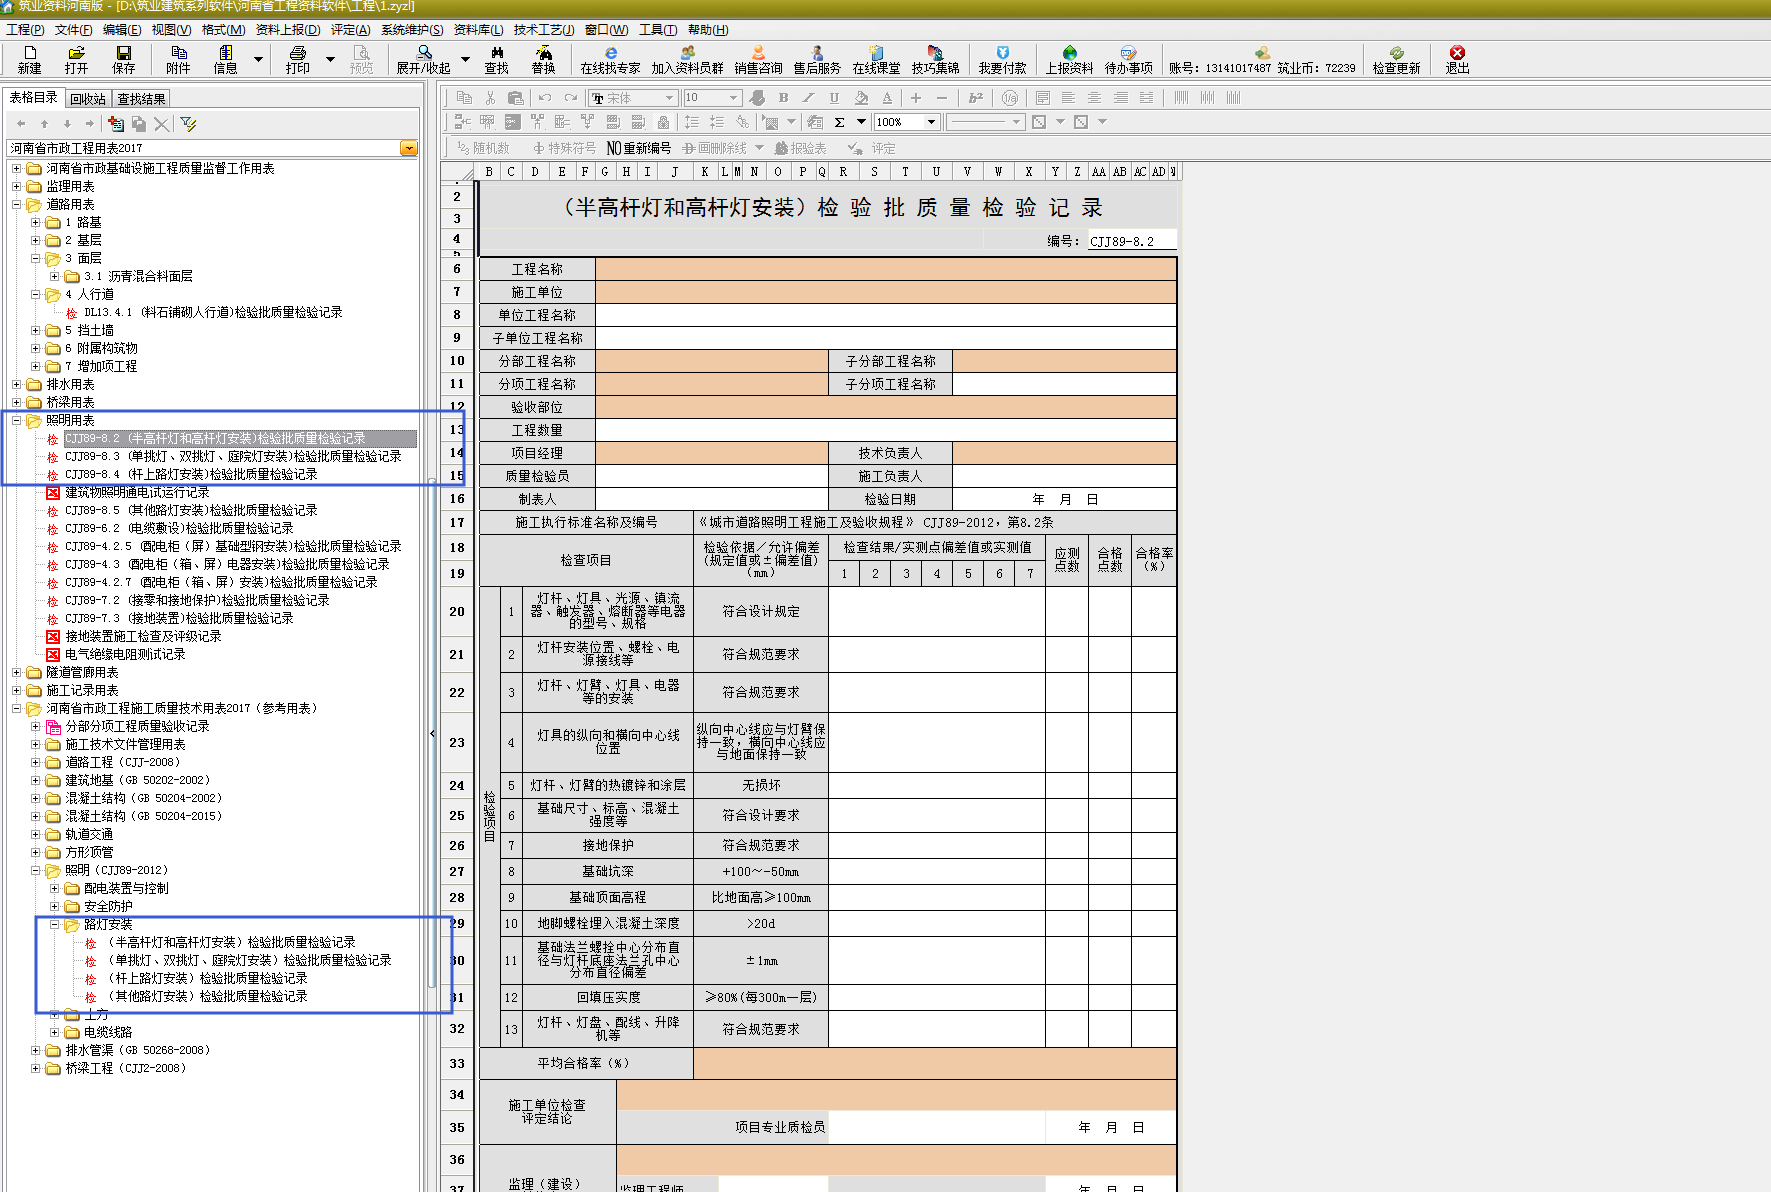1771x1192 pixels.
Task: Open the 资料上报(D) menu
Action: [x=288, y=30]
